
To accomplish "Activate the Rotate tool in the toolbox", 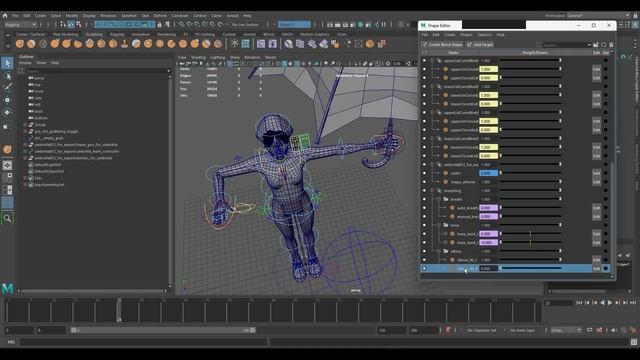I will click(7, 112).
